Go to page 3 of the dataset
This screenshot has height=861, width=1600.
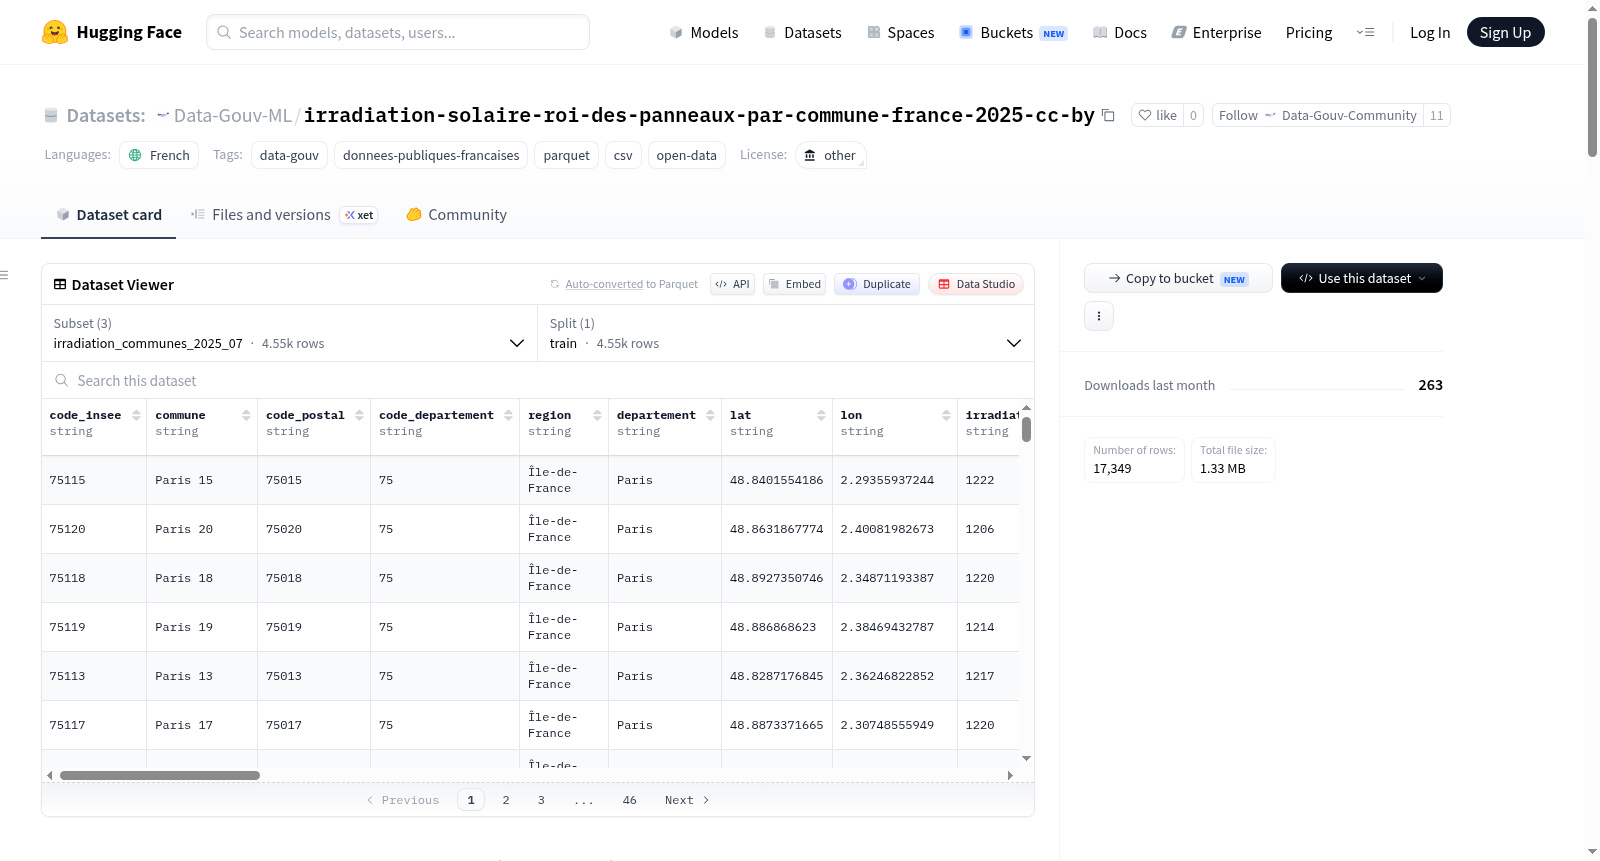tap(541, 800)
